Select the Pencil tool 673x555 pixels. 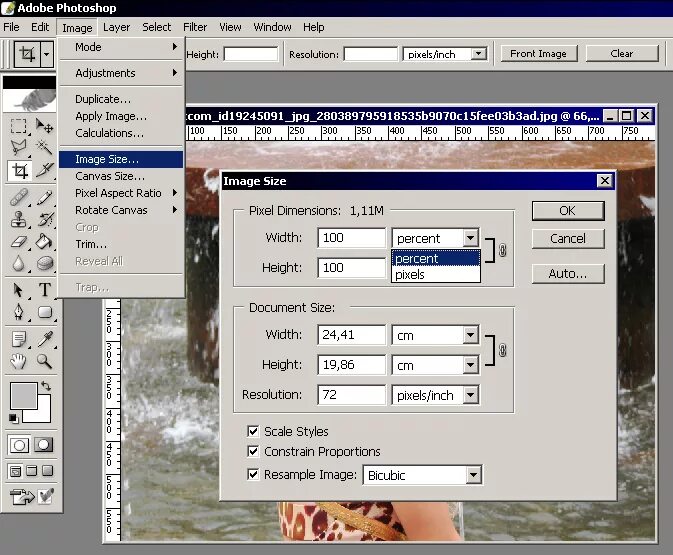coord(44,197)
